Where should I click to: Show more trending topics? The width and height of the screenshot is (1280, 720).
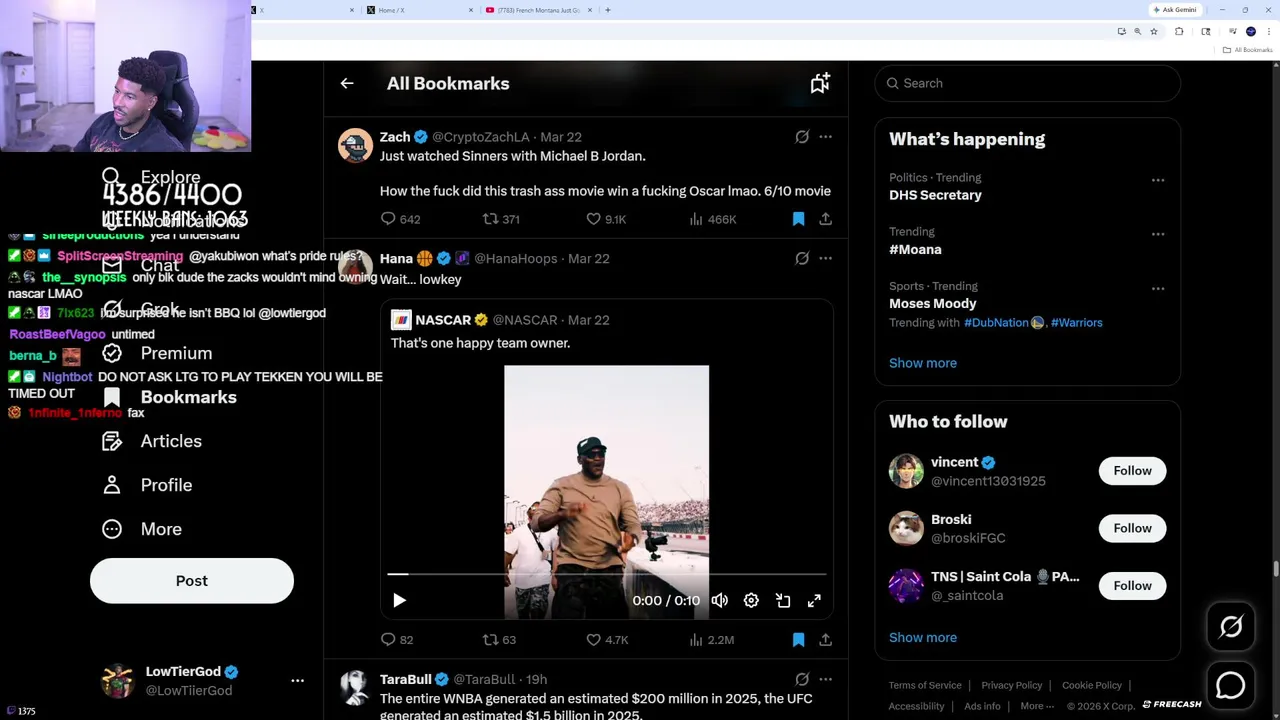tap(923, 363)
